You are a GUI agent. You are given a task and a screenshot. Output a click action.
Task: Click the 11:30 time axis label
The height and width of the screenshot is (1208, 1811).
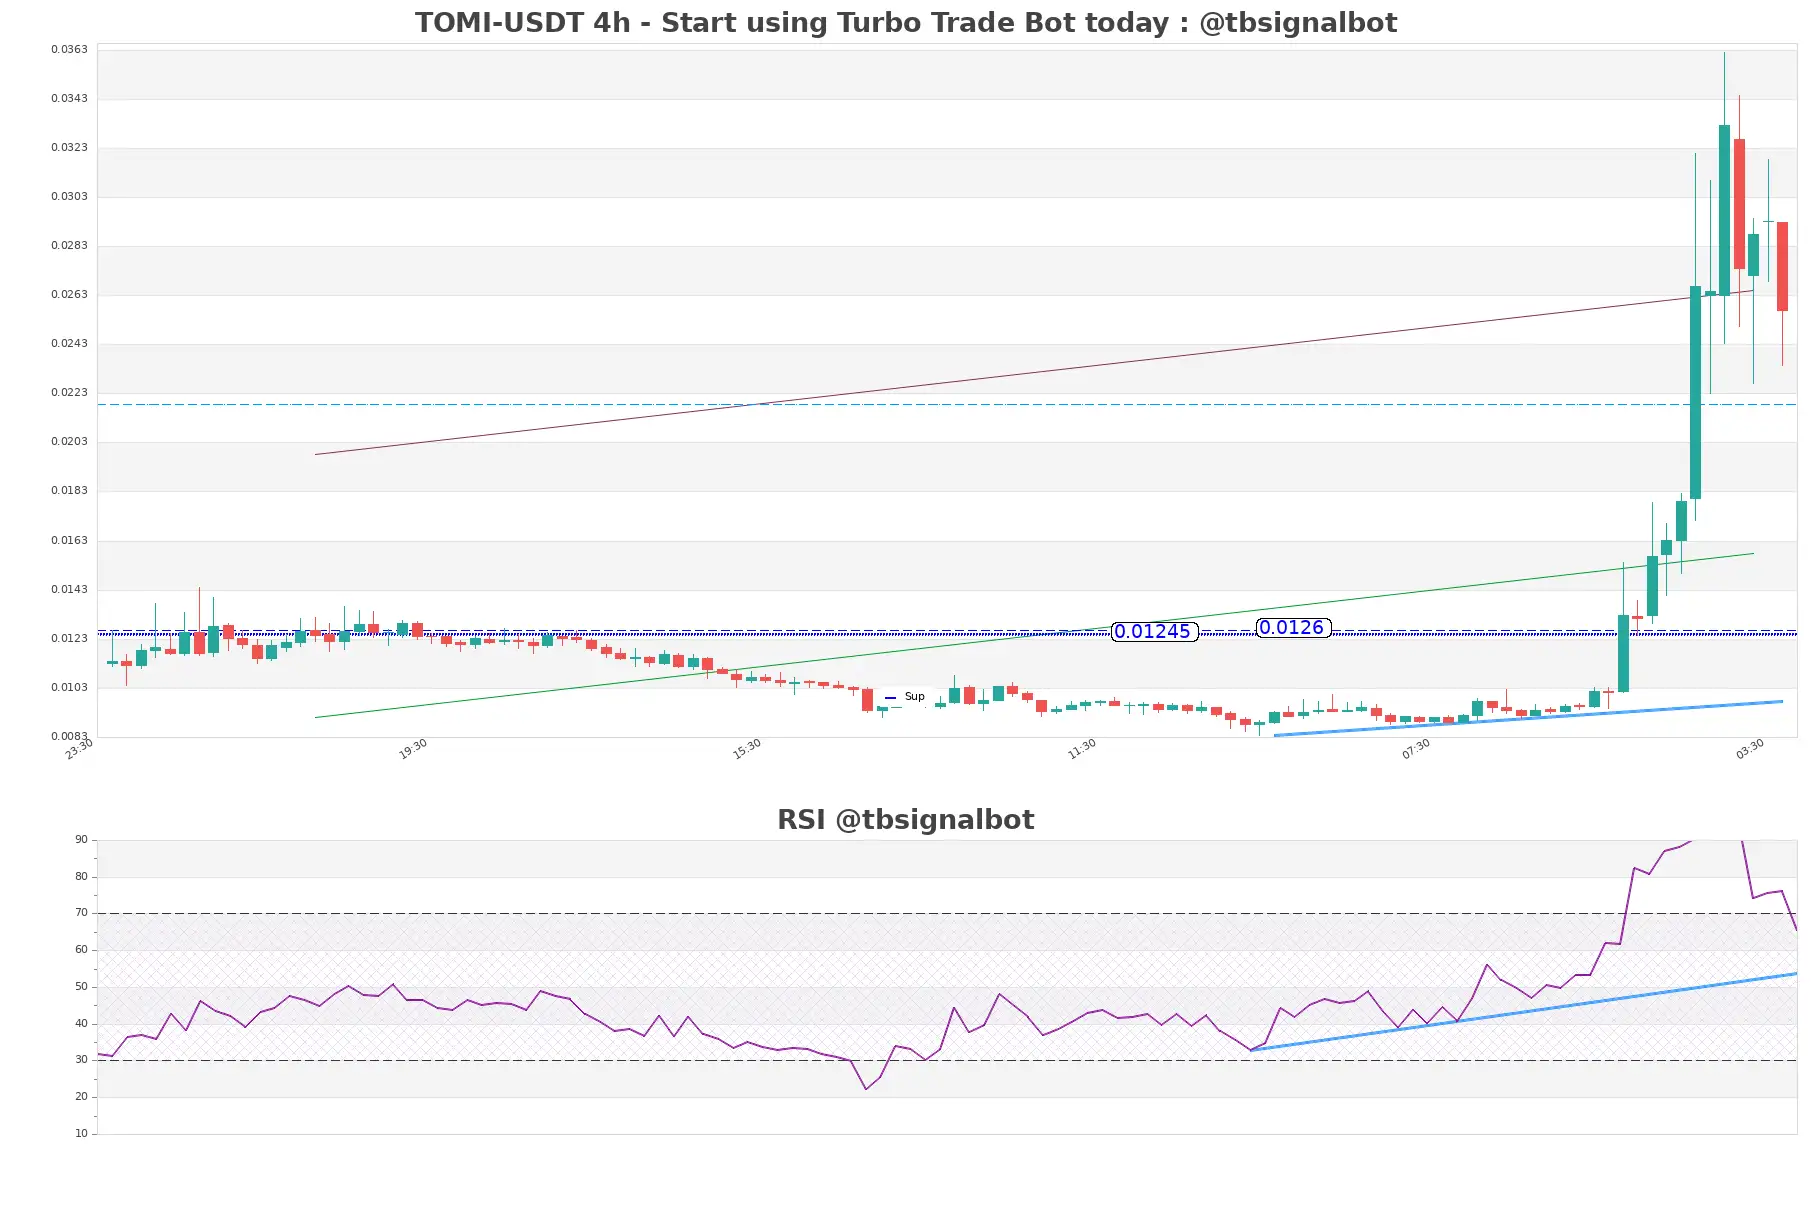pyautogui.click(x=1082, y=749)
